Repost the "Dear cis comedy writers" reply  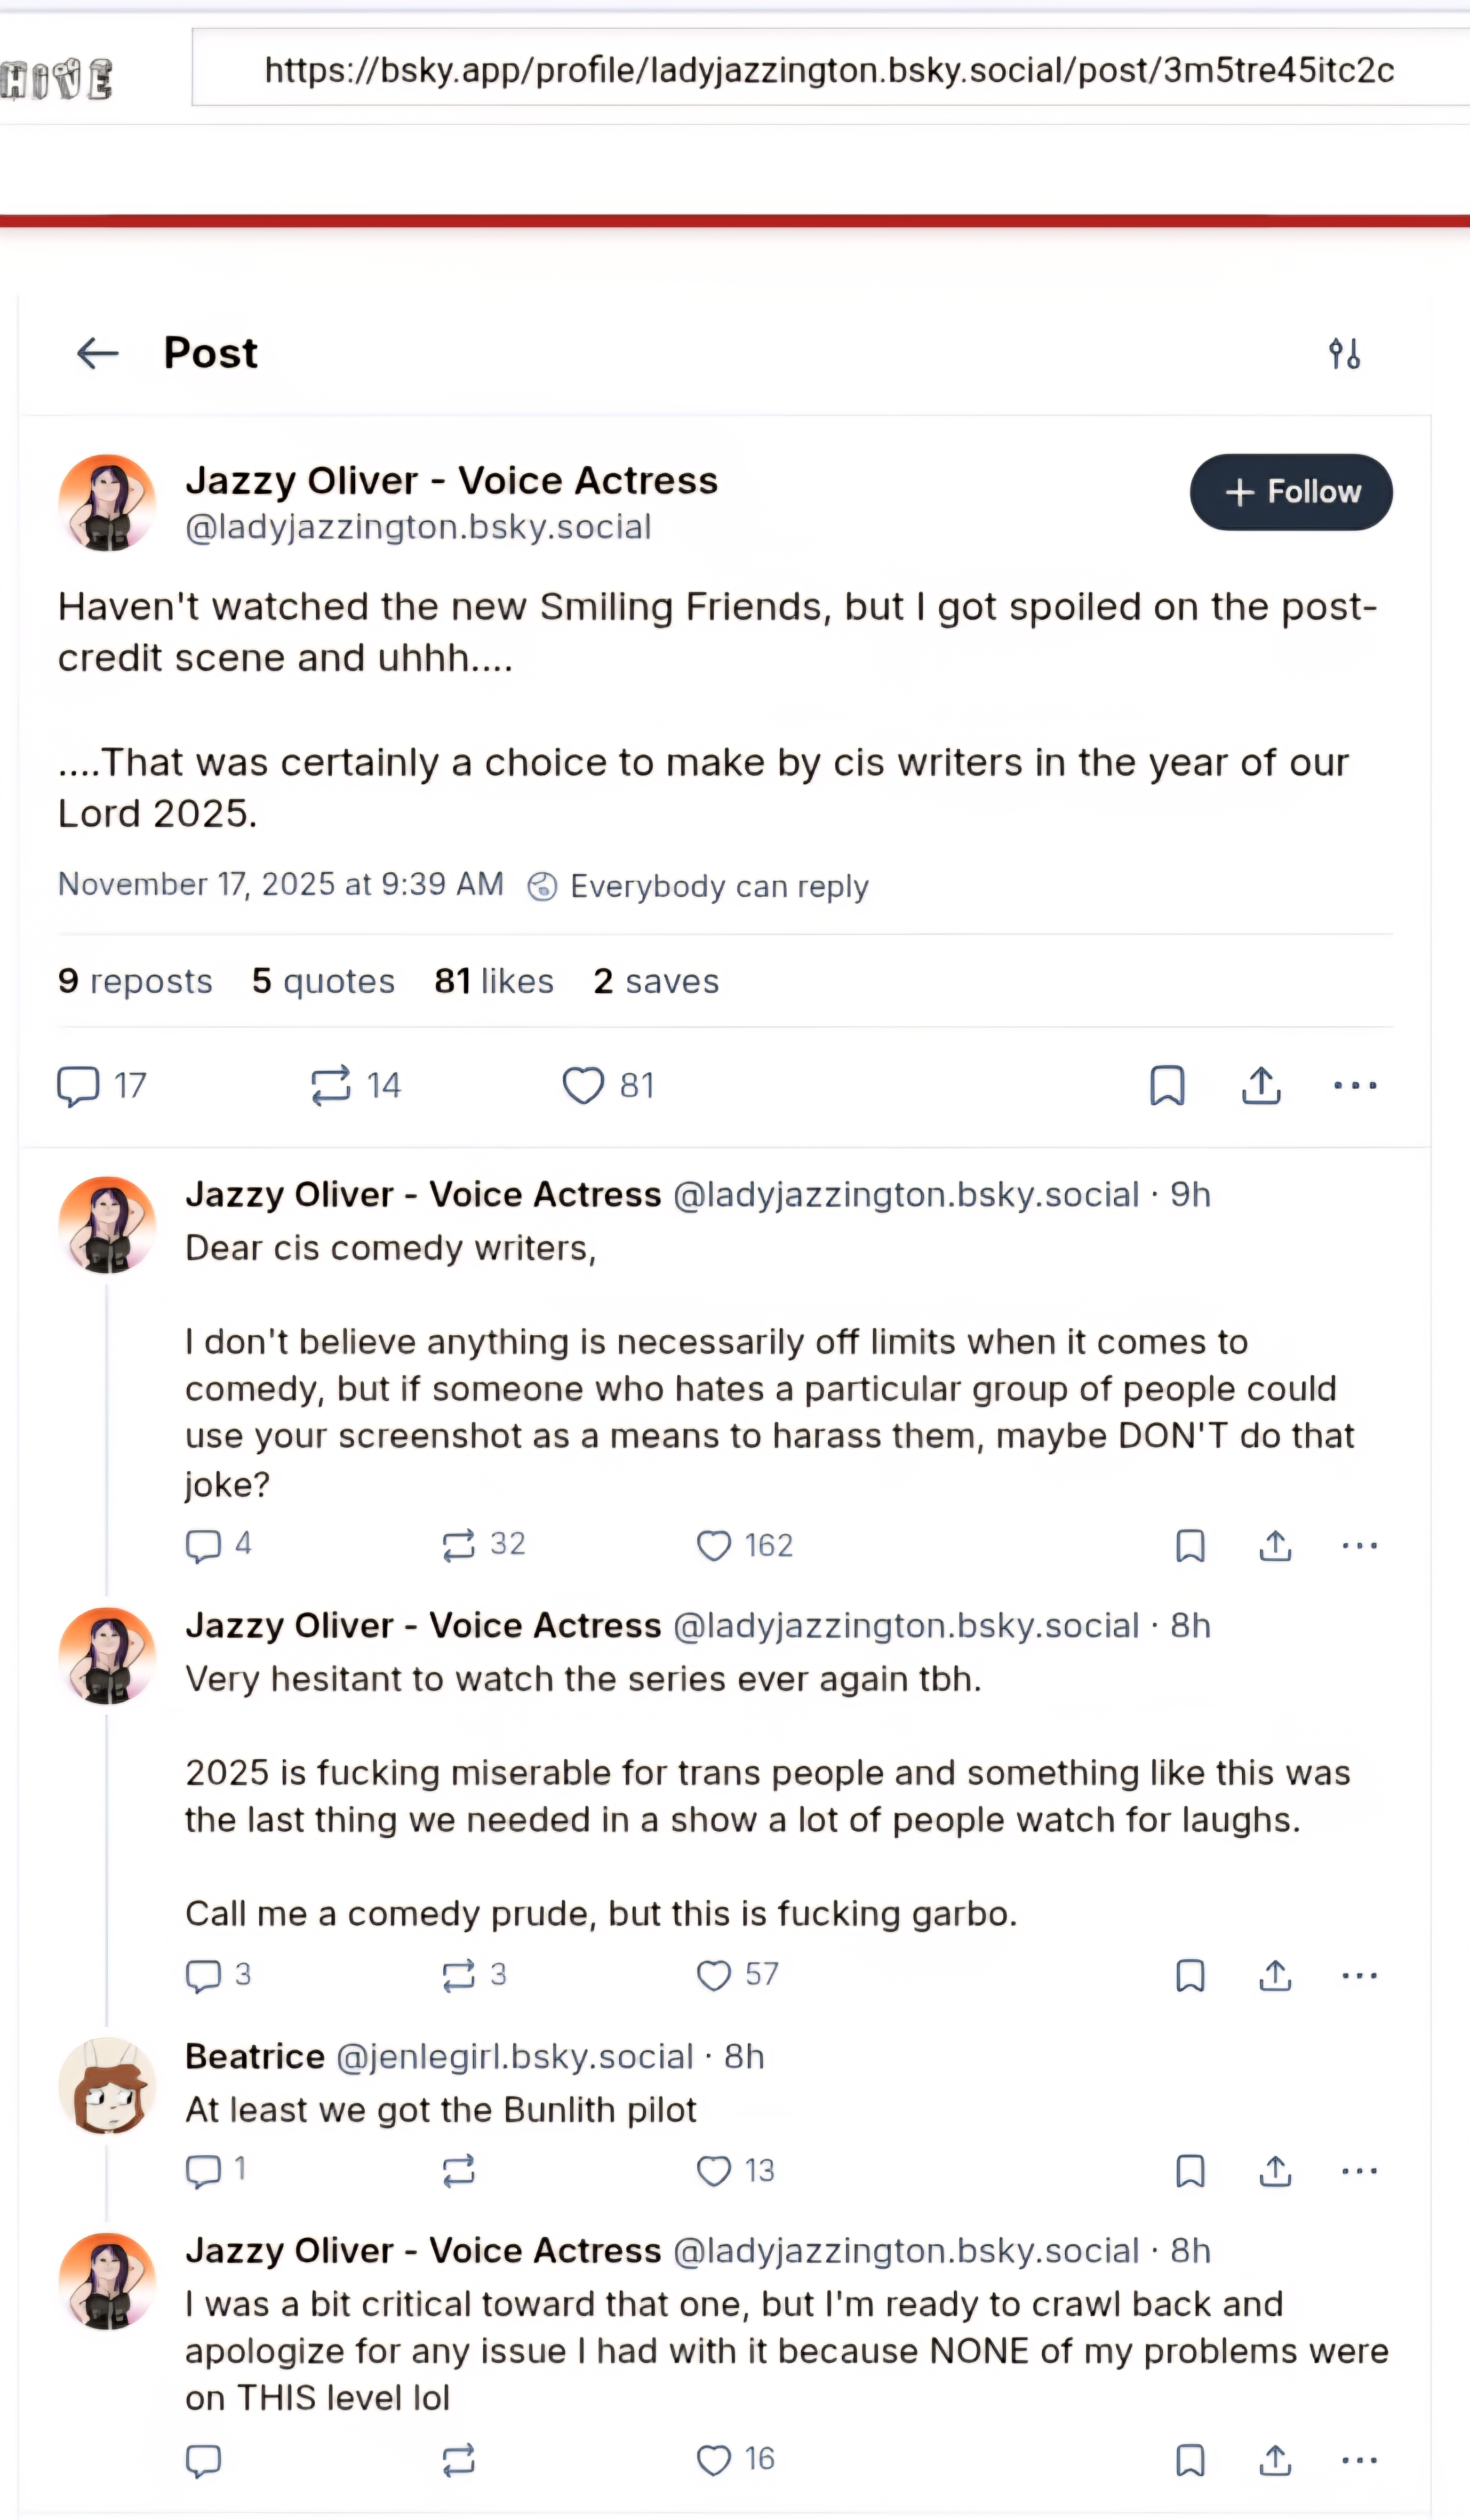(459, 1546)
